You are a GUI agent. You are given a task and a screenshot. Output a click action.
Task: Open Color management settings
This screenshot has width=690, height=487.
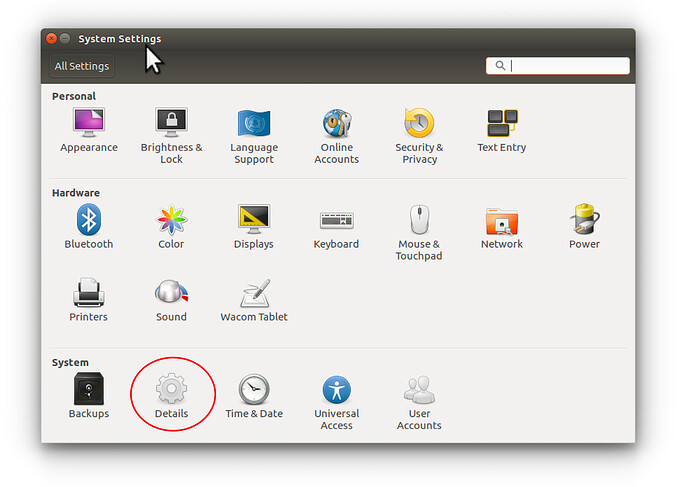pyautogui.click(x=171, y=227)
